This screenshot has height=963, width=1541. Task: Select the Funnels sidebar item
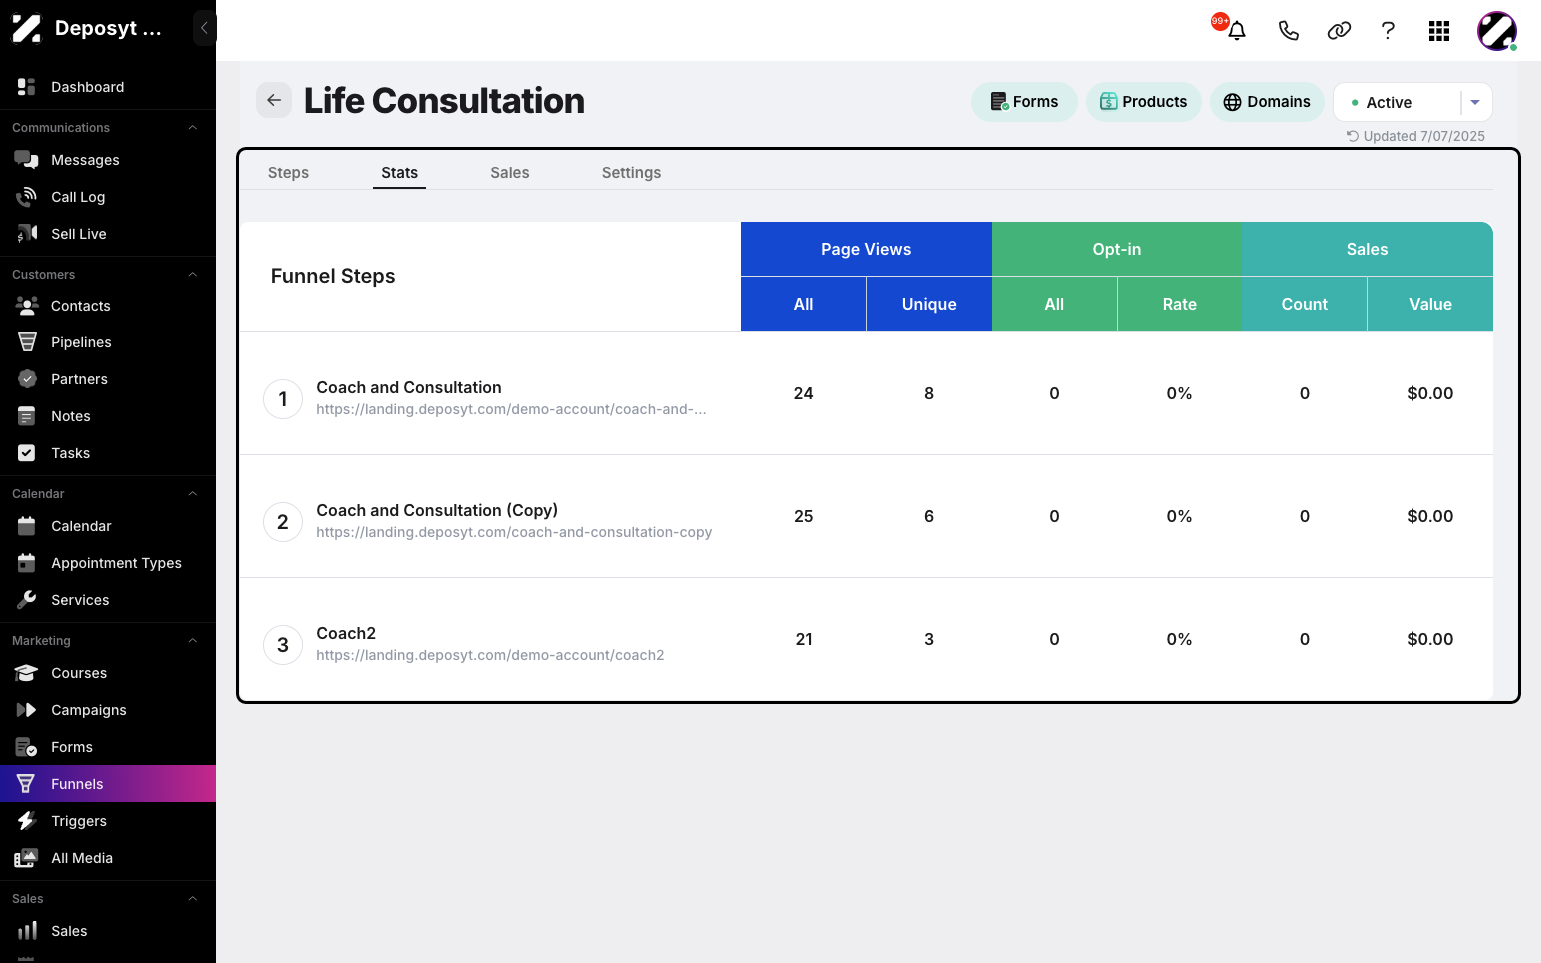[108, 784]
